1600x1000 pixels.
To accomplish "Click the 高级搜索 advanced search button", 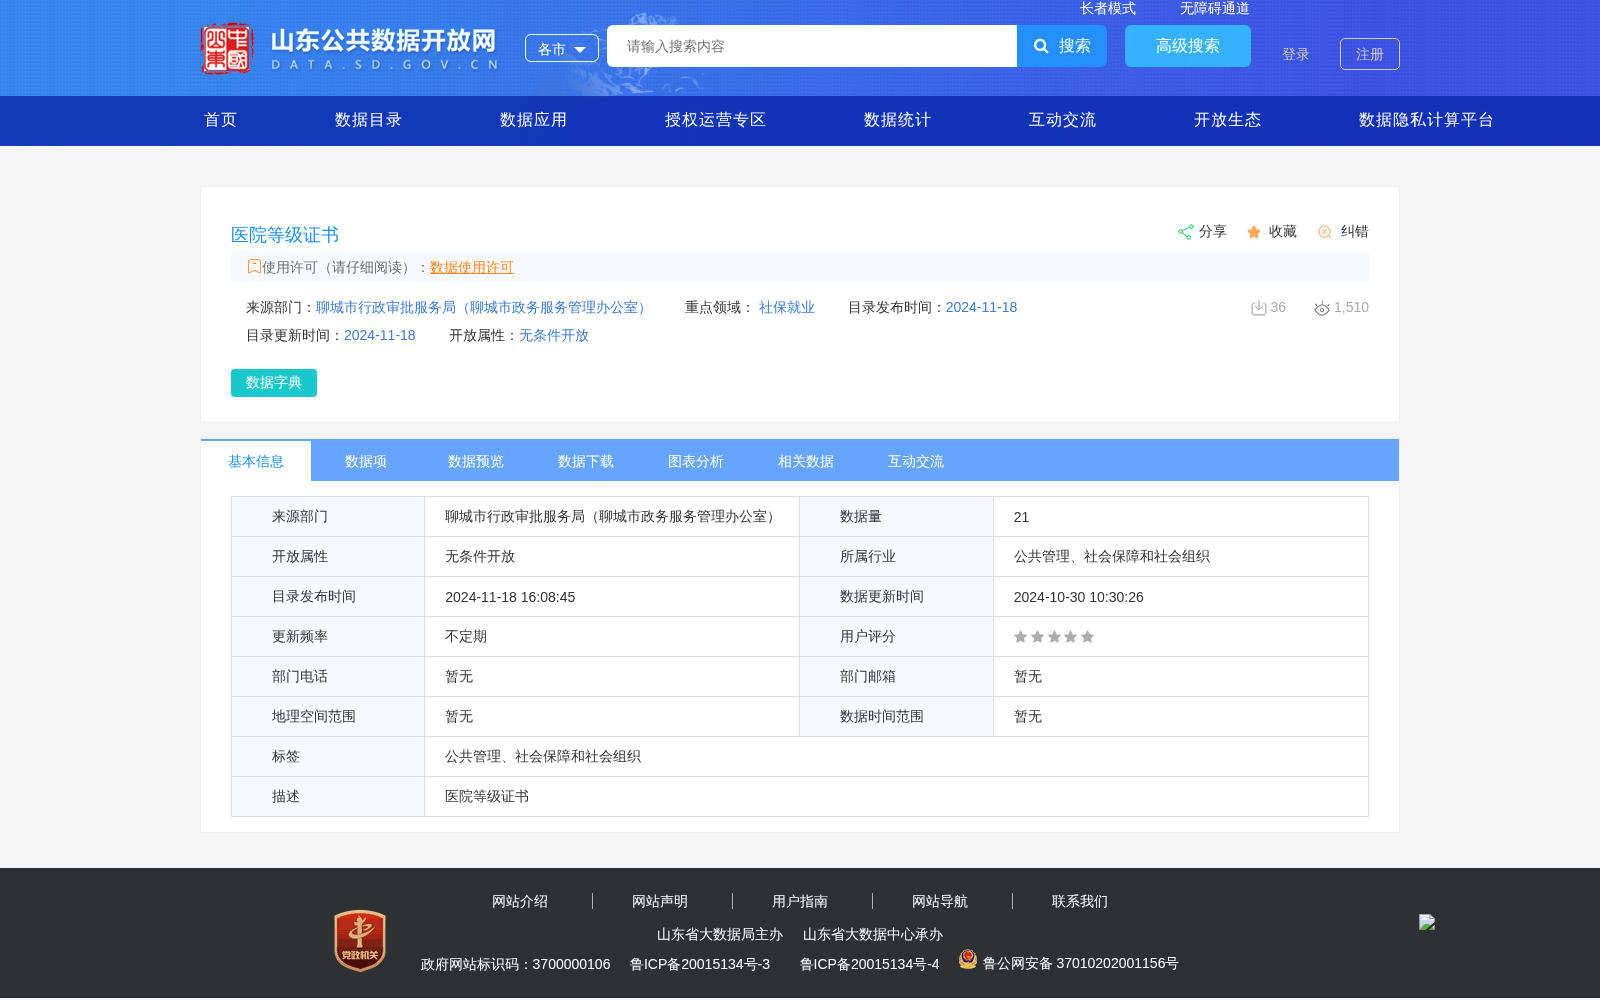I will tap(1188, 46).
